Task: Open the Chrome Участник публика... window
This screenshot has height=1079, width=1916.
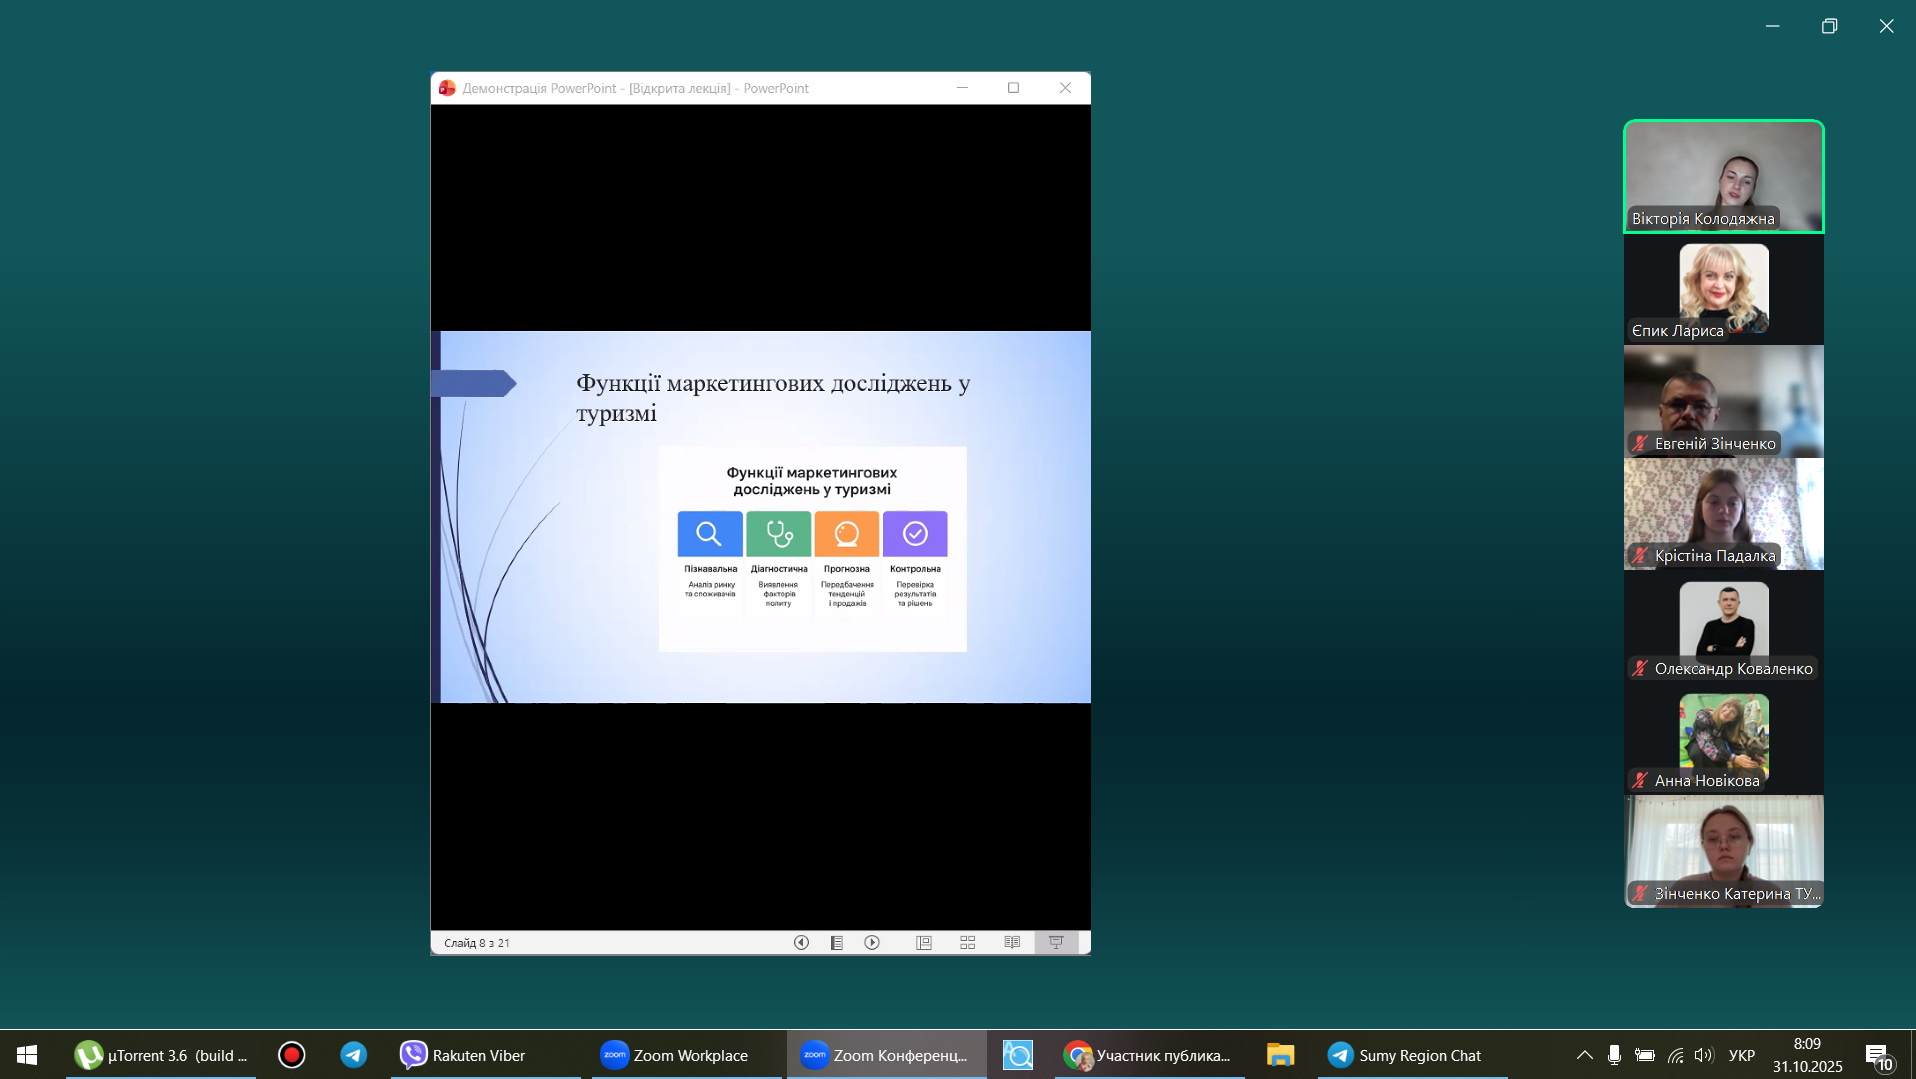Action: tap(1149, 1055)
